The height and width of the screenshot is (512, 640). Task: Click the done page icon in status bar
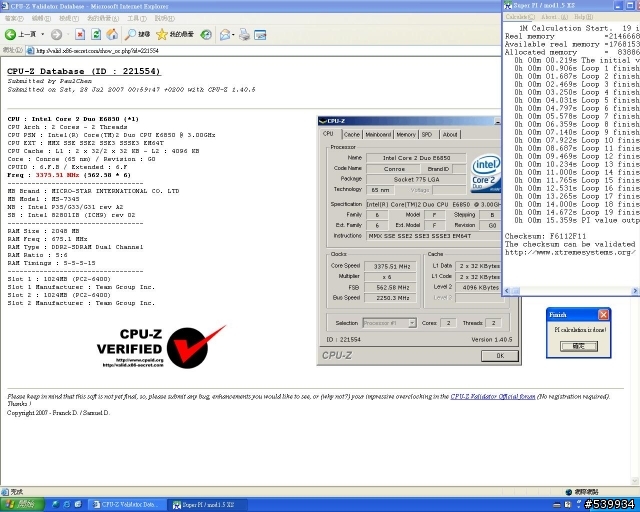[x=5, y=492]
